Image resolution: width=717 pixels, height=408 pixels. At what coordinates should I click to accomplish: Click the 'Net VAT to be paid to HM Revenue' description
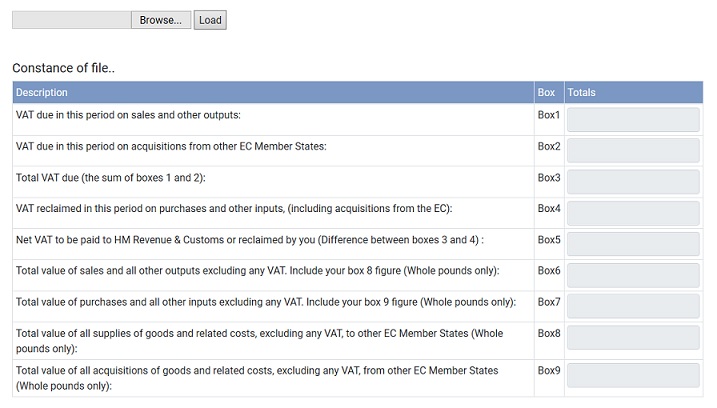tap(250, 240)
